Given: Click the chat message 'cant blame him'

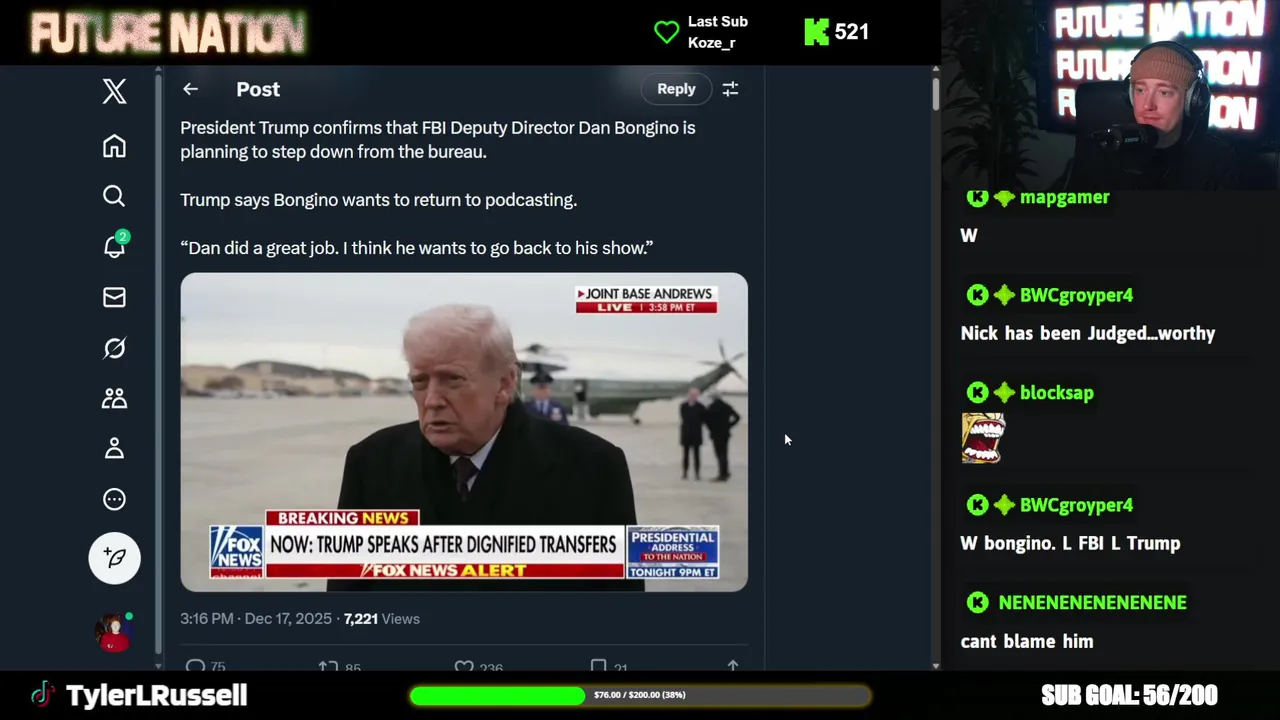Looking at the screenshot, I should click(x=1027, y=642).
